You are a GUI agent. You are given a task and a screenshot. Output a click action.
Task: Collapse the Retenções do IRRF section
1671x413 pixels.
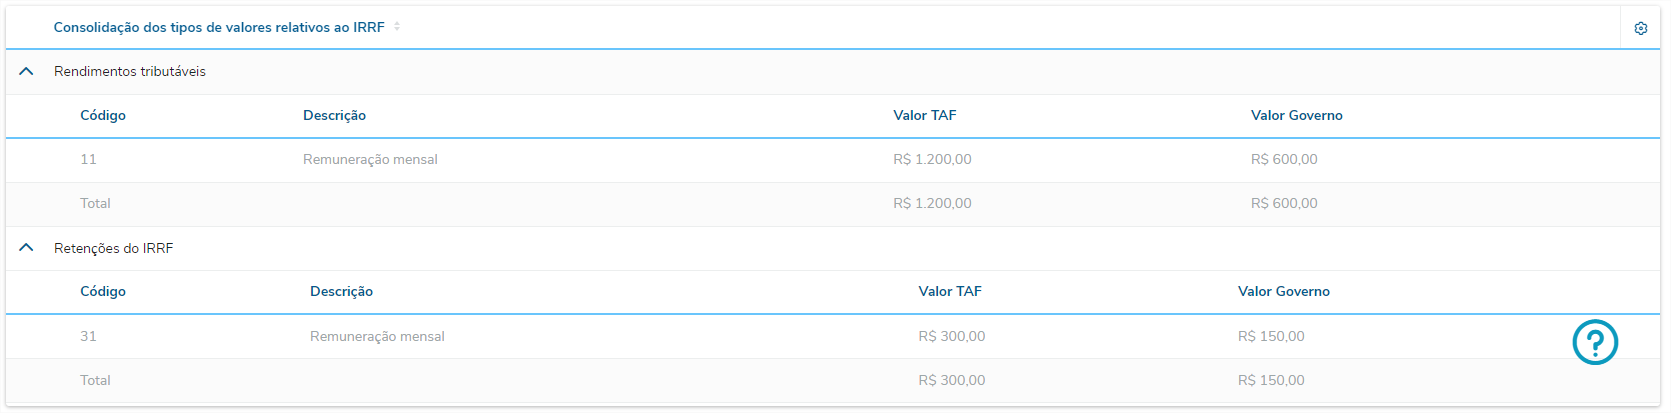27,248
